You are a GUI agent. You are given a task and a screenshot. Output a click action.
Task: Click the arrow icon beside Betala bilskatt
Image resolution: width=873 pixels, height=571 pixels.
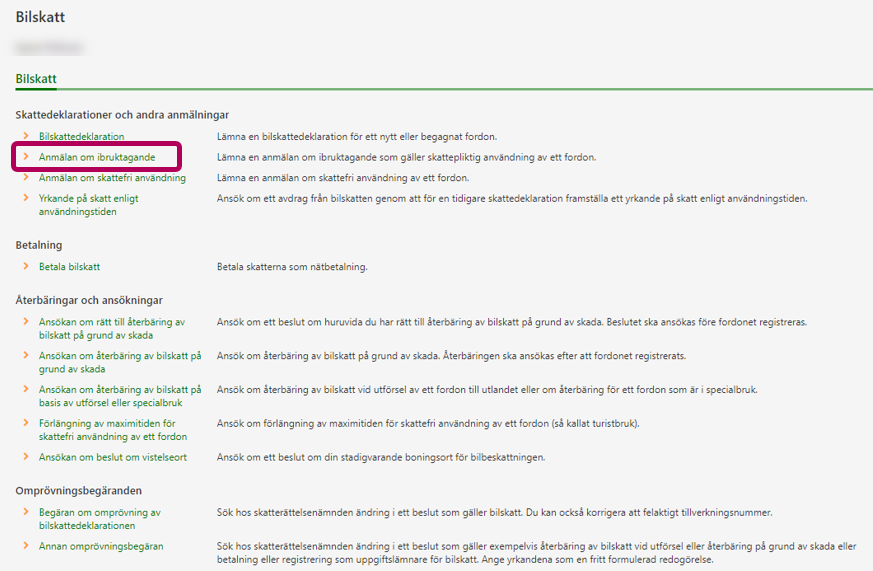(26, 267)
